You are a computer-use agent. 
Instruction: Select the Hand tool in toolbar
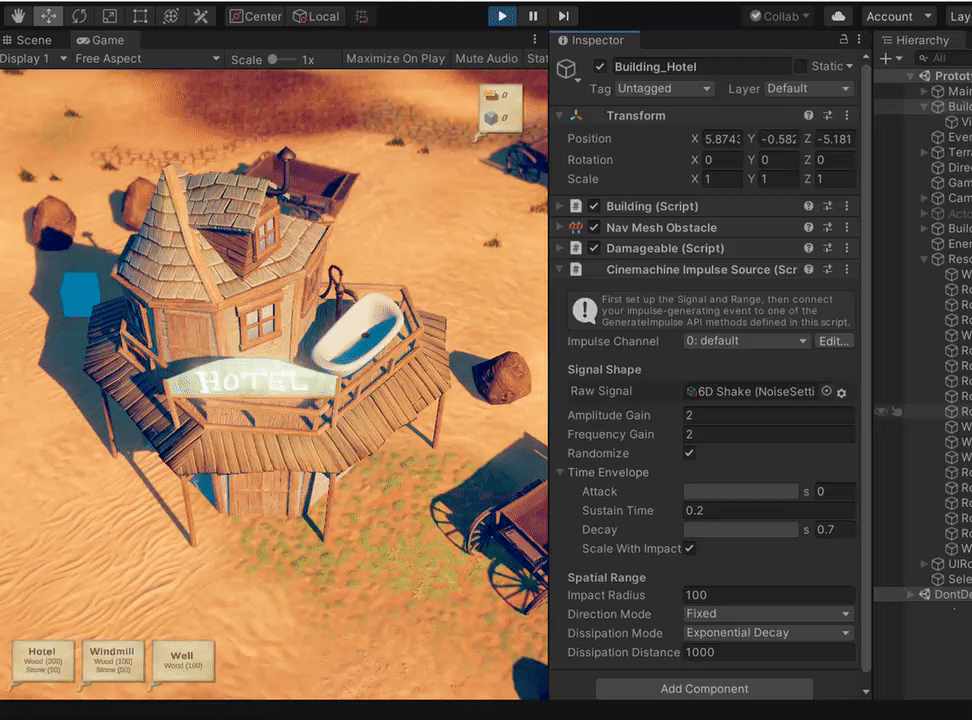(17, 16)
